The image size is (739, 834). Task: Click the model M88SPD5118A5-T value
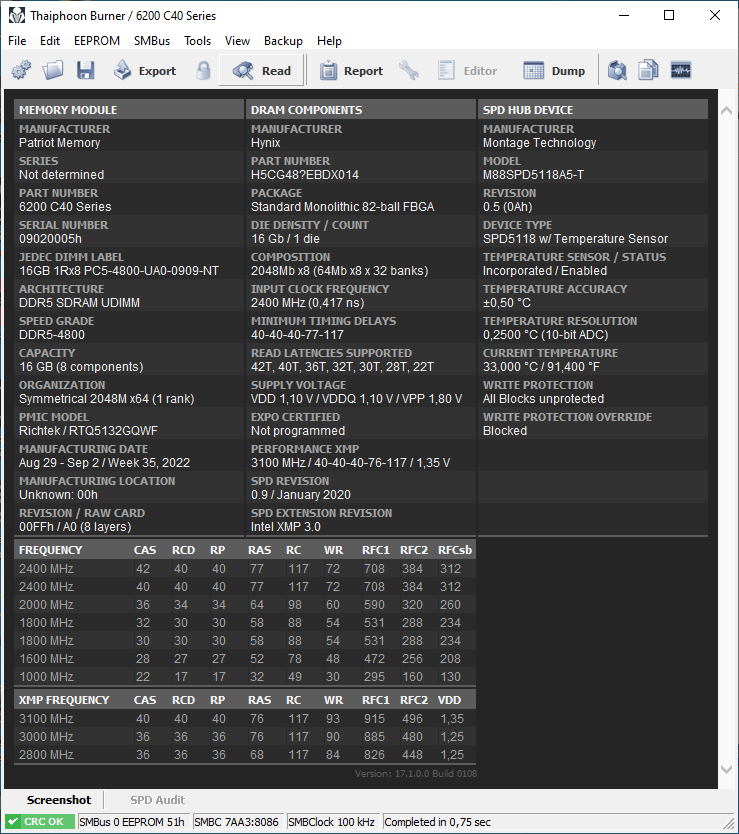(x=533, y=175)
